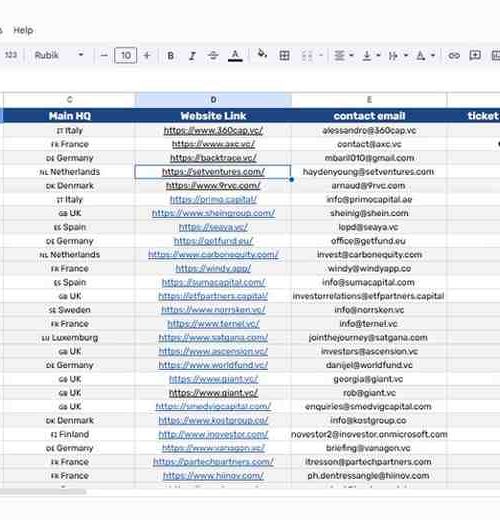Viewport: 500px width, 520px height.
Task: Open the https://getfund.eu/ link
Action: (213, 241)
